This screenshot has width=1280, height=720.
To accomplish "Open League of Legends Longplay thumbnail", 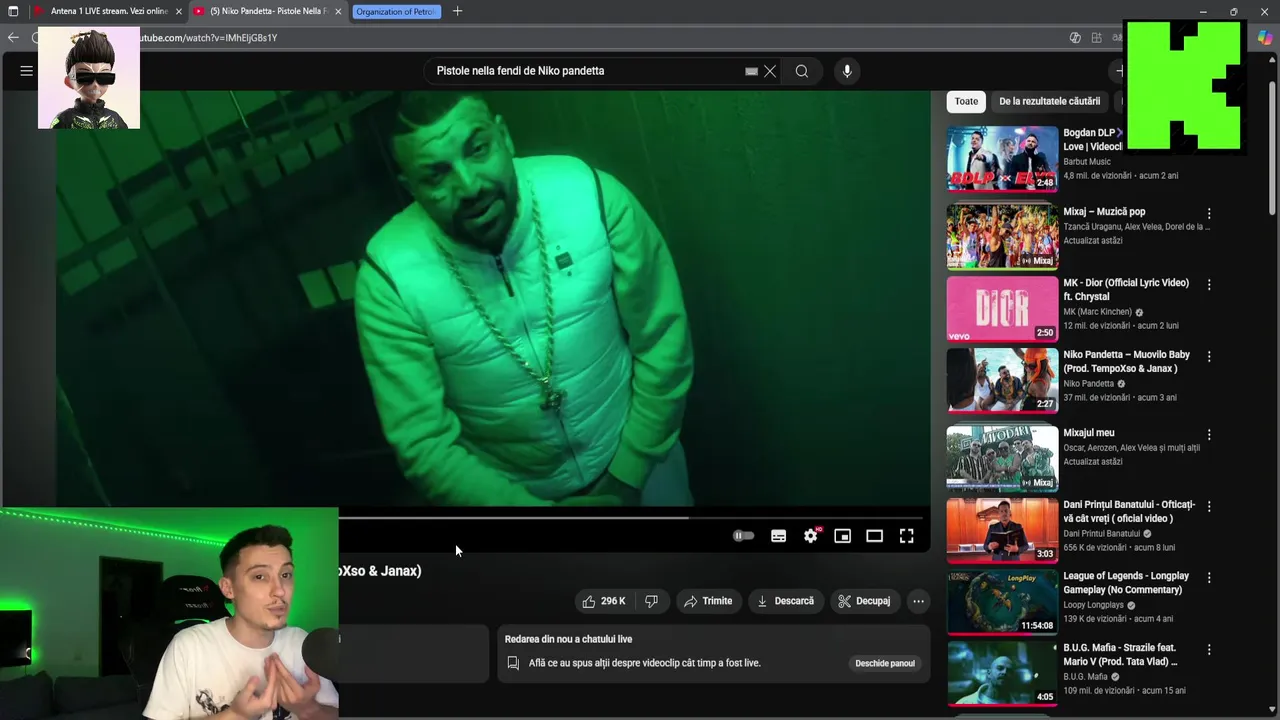I will (1002, 602).
